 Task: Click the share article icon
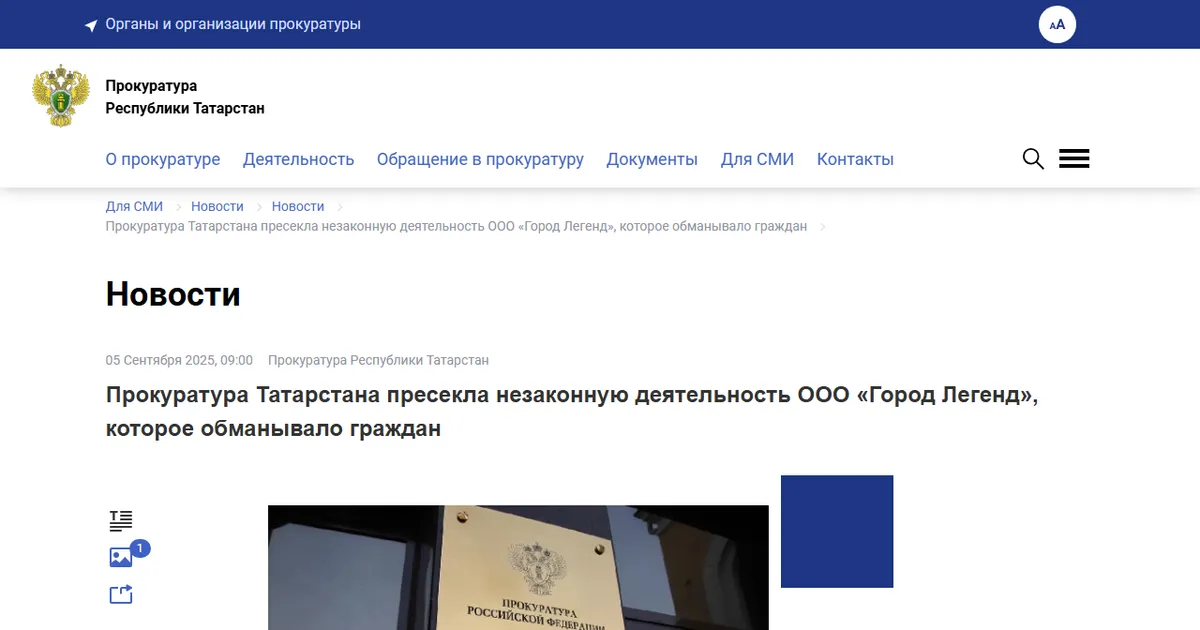point(121,595)
